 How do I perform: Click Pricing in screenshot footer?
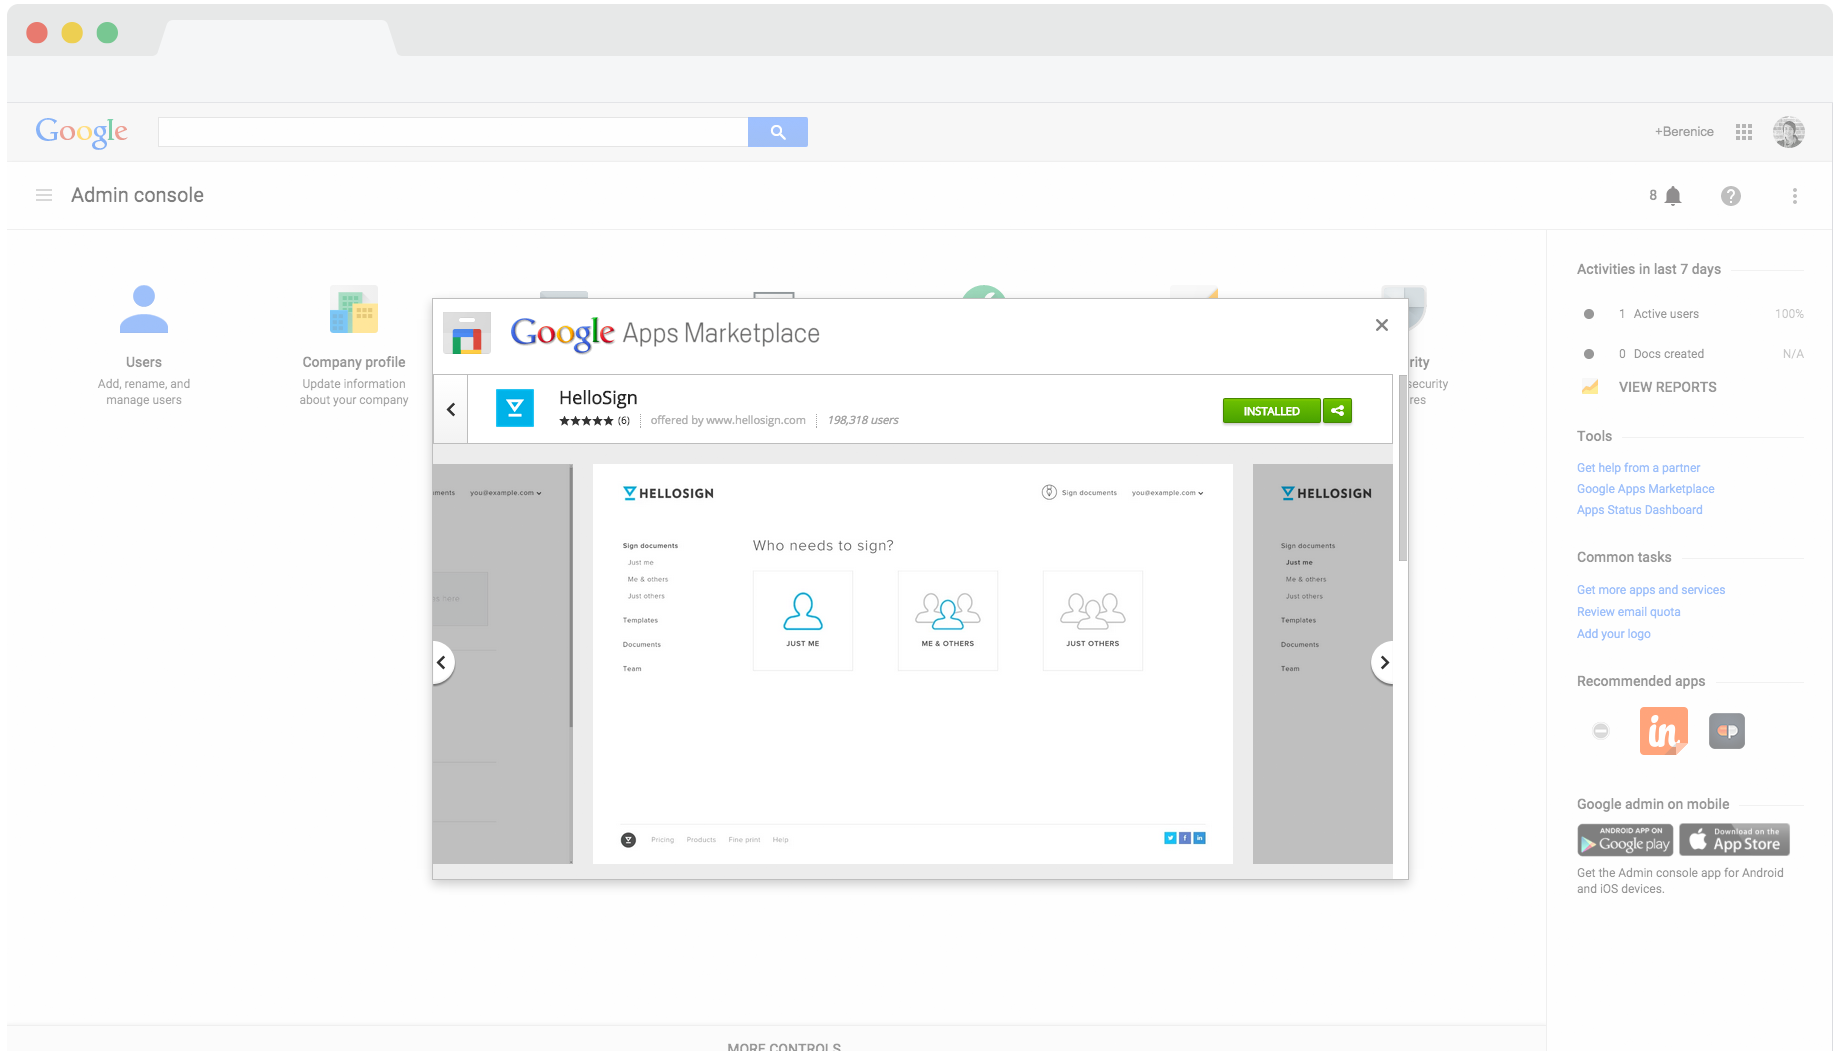point(662,840)
